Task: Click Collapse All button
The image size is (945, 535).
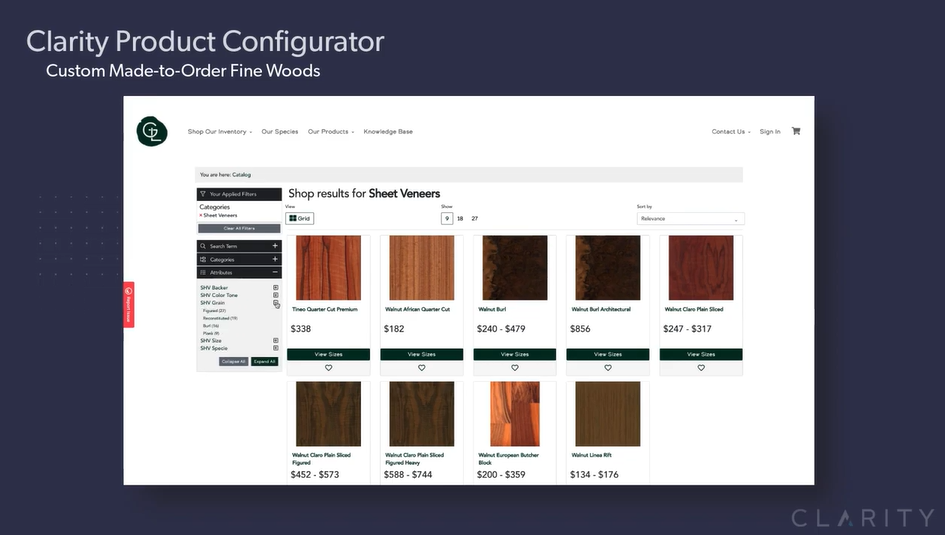Action: [x=233, y=361]
